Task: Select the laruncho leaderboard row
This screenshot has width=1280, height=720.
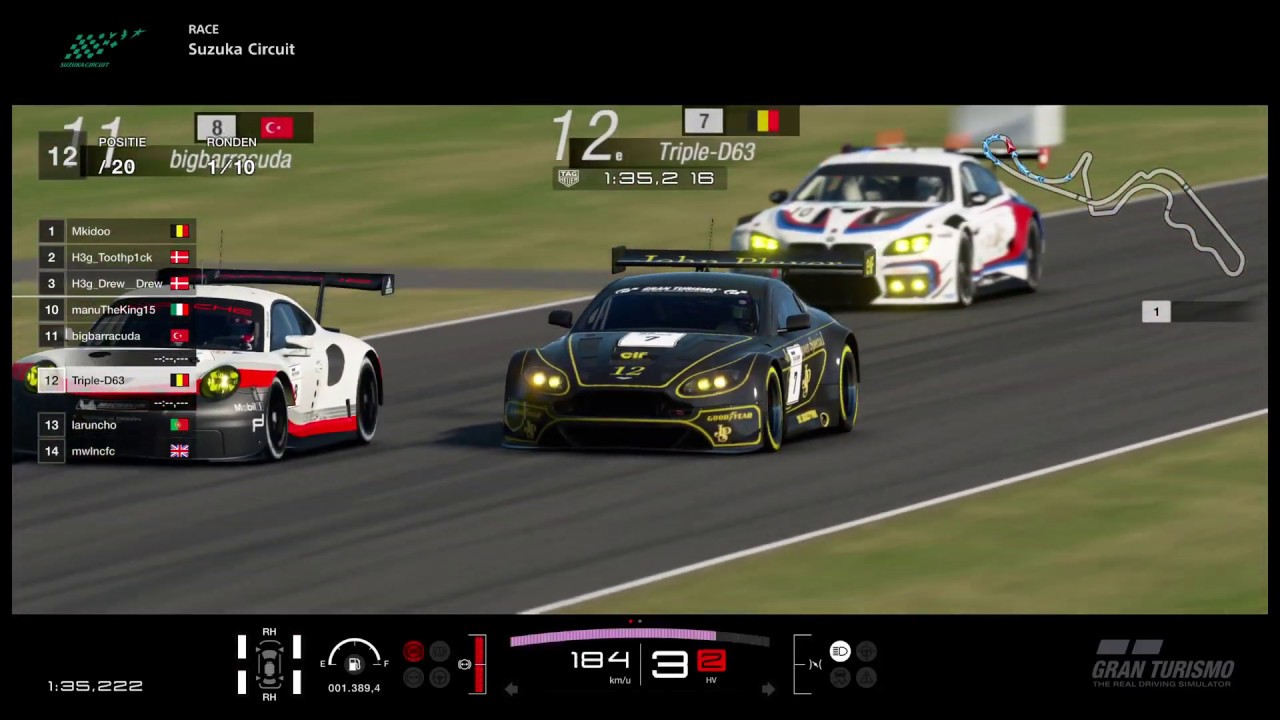Action: click(x=116, y=425)
